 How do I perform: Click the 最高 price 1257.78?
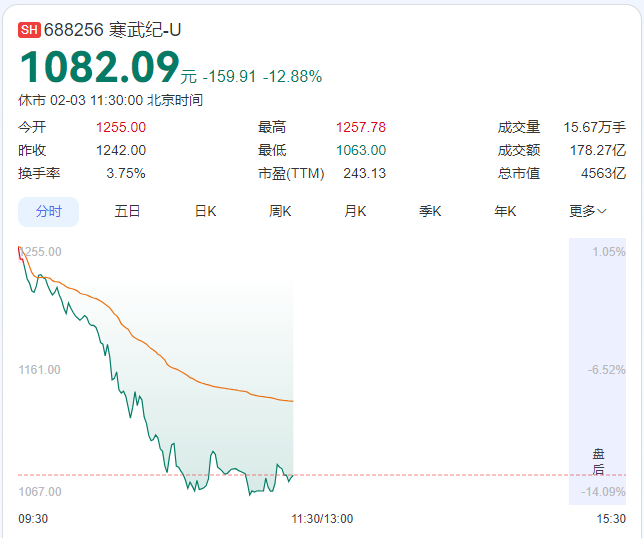tap(360, 127)
